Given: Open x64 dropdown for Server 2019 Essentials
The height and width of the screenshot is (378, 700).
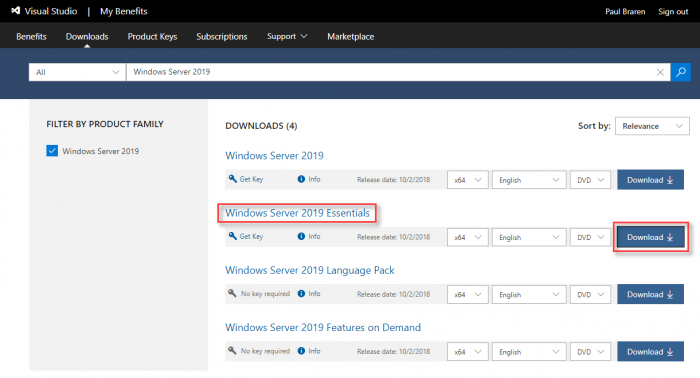Looking at the screenshot, I should [x=467, y=237].
